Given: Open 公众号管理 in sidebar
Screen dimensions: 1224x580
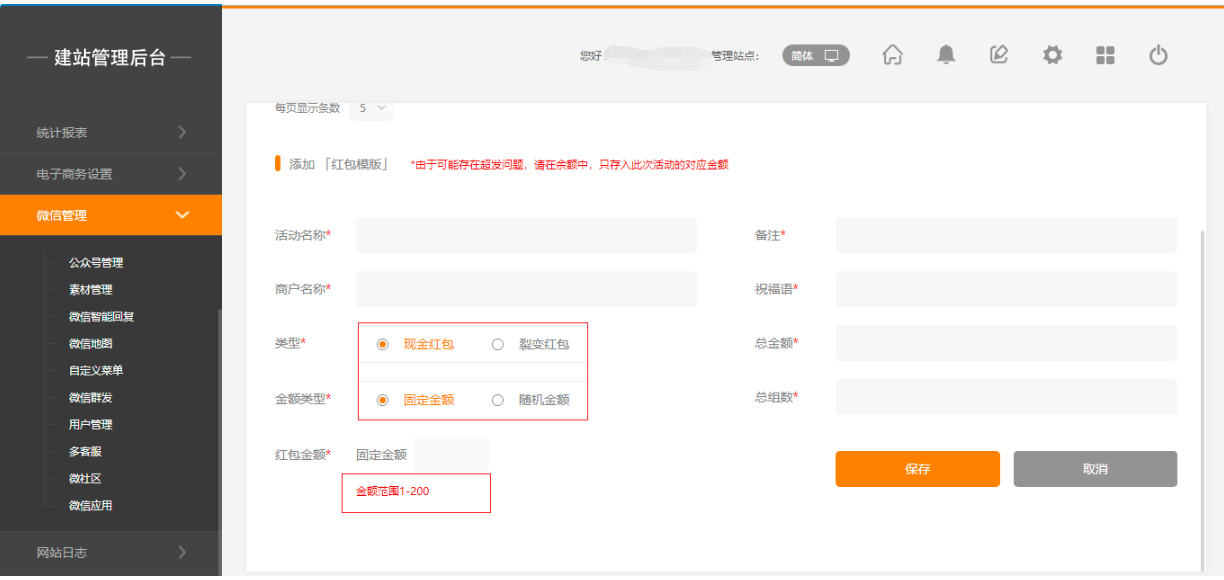Looking at the screenshot, I should pos(96,263).
